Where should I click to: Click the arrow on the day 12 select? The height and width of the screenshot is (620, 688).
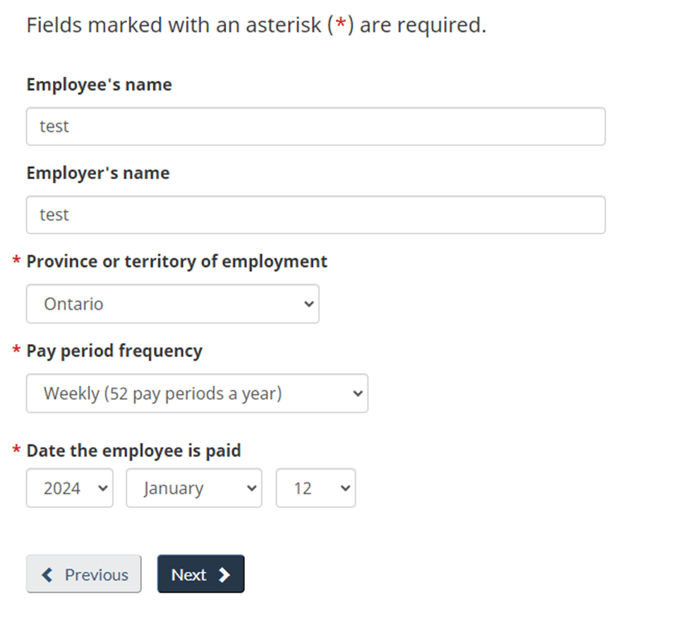[345, 488]
